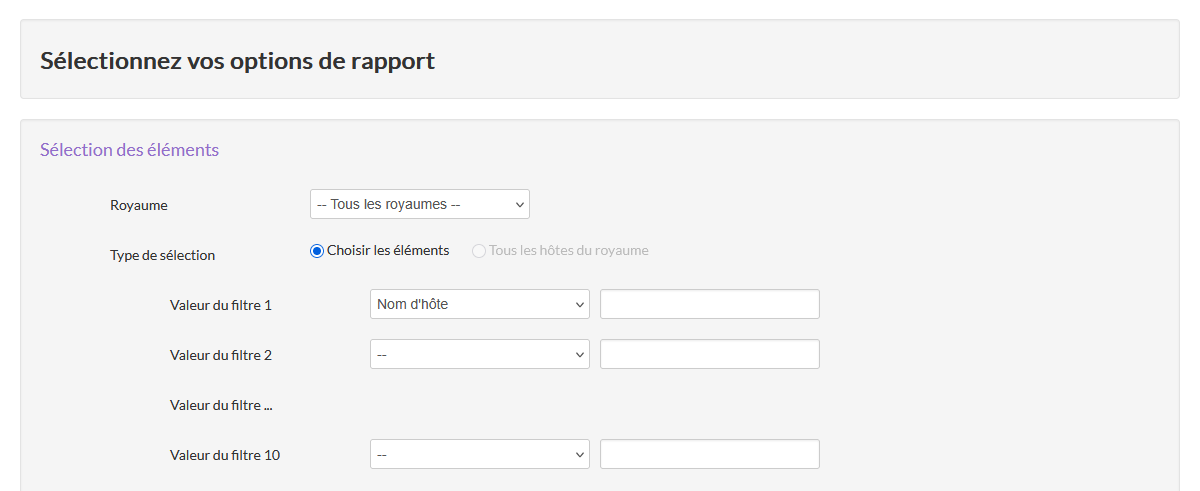Click the chevron arrow on the Royaume selector
This screenshot has width=1200, height=491.
tap(519, 204)
